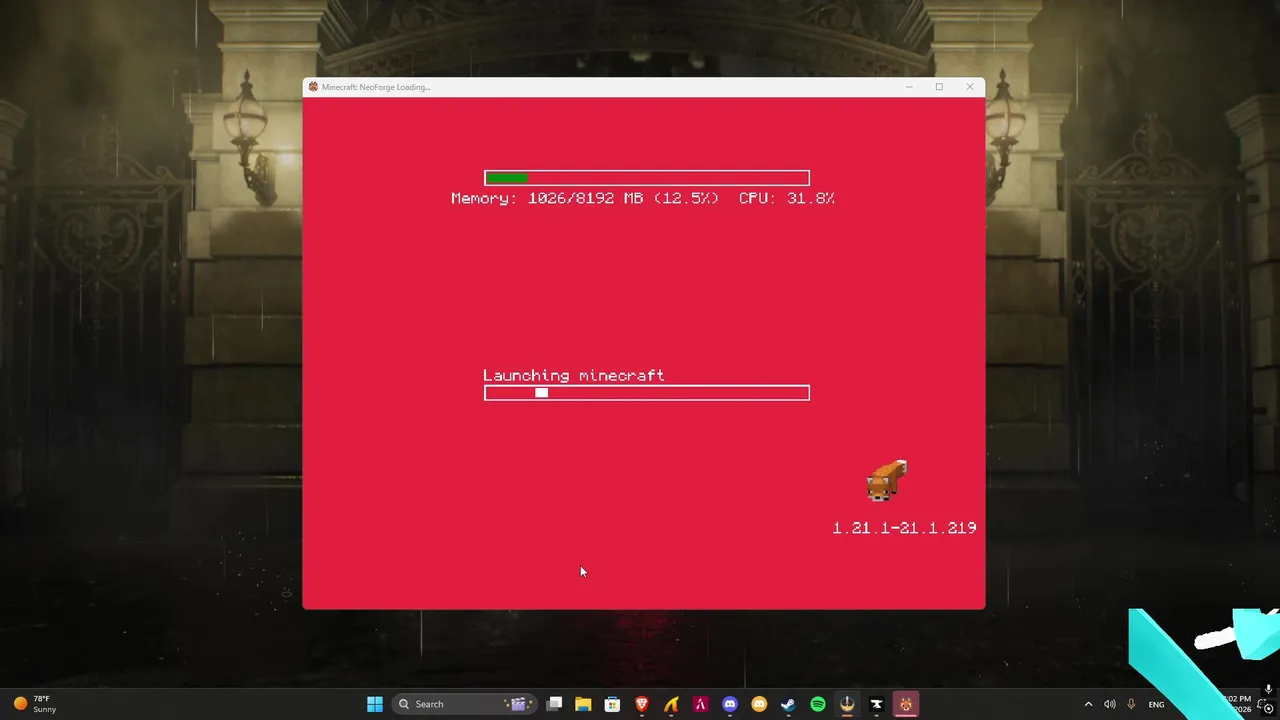Switch the ENG input language indicator

[1156, 704]
